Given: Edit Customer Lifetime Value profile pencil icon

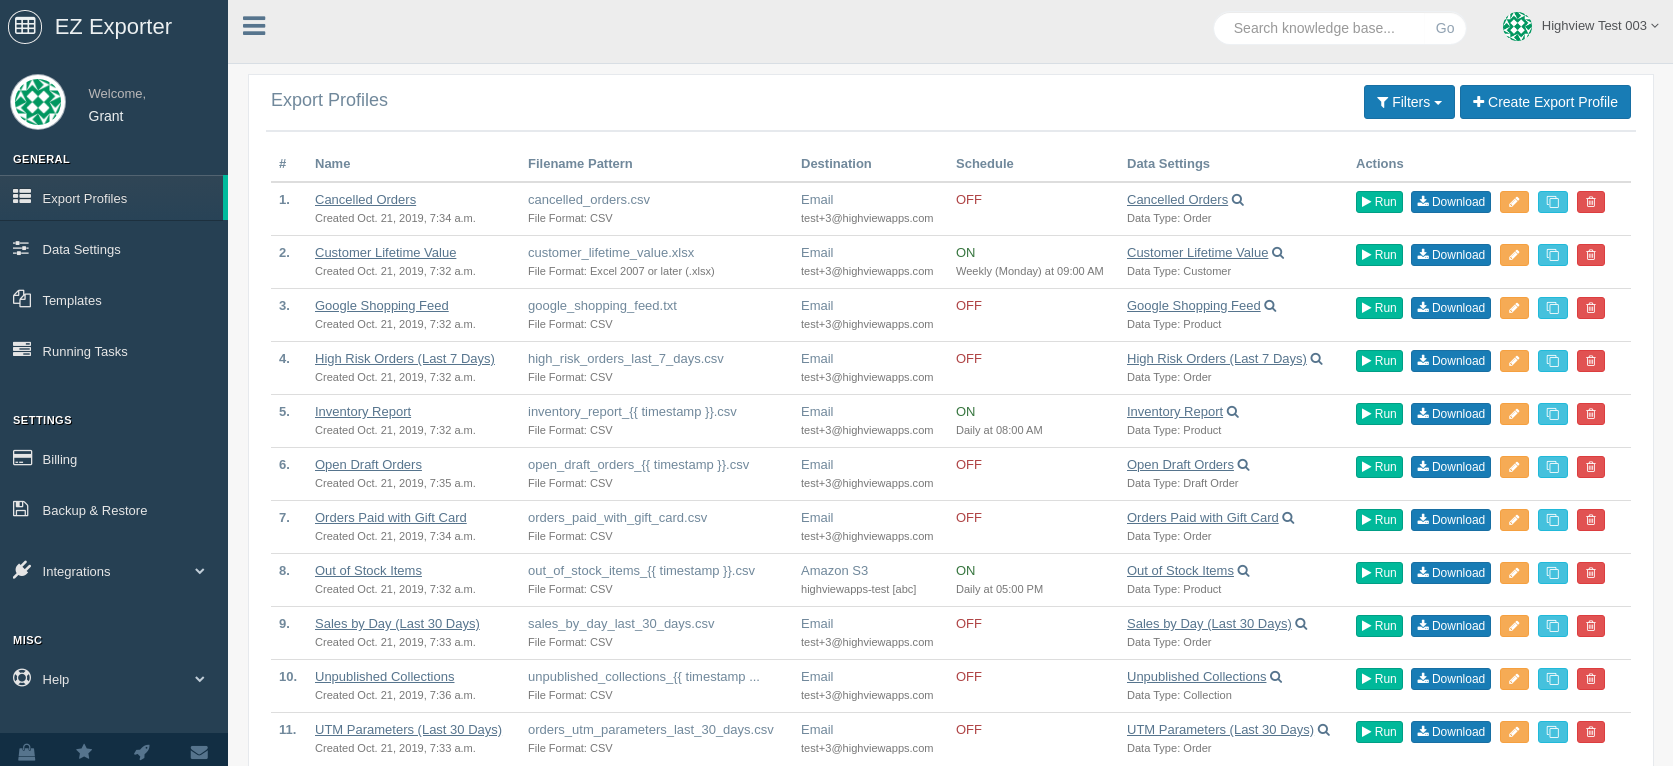Looking at the screenshot, I should (1514, 255).
